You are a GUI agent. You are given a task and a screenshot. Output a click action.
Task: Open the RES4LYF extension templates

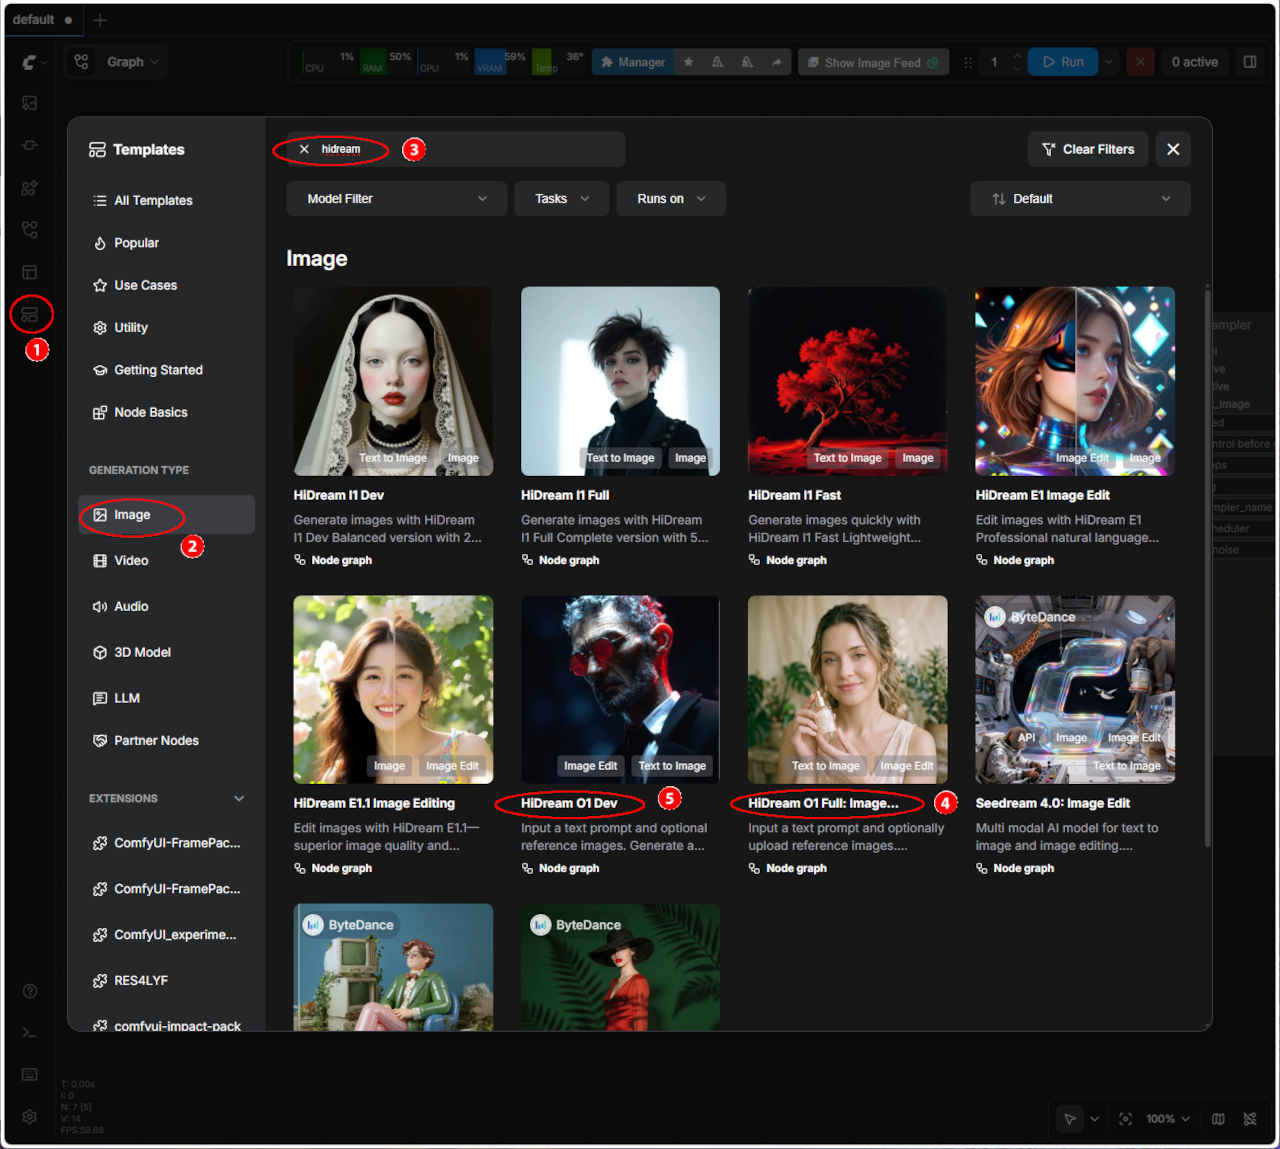click(x=166, y=980)
